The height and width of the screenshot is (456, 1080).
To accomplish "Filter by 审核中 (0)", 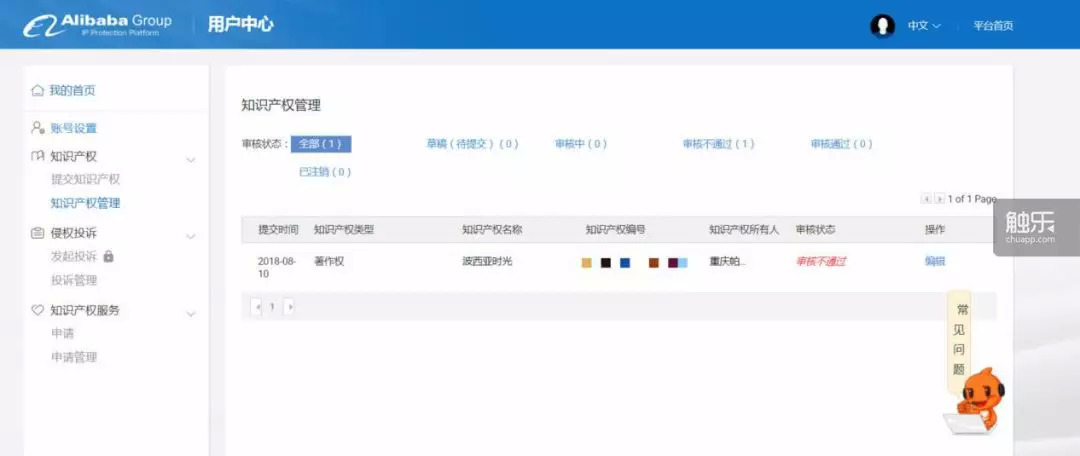I will click(x=581, y=144).
